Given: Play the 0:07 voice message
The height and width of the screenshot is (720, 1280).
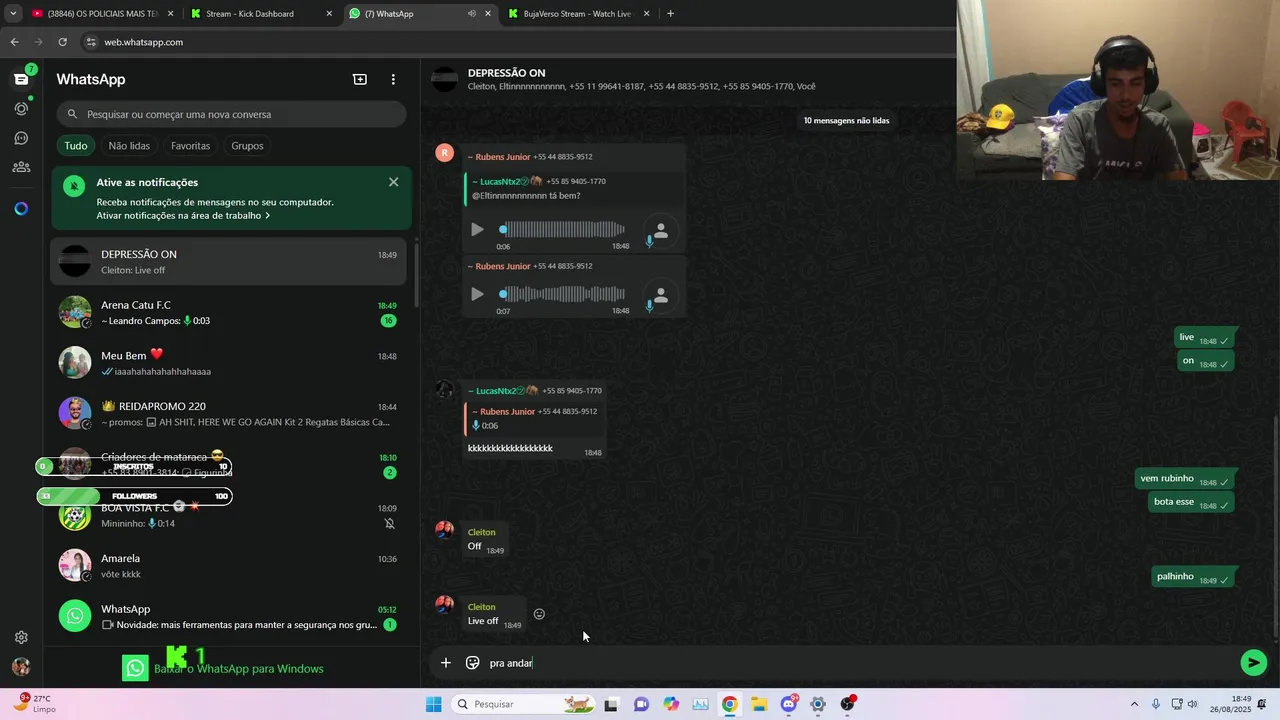Looking at the screenshot, I should (x=477, y=294).
